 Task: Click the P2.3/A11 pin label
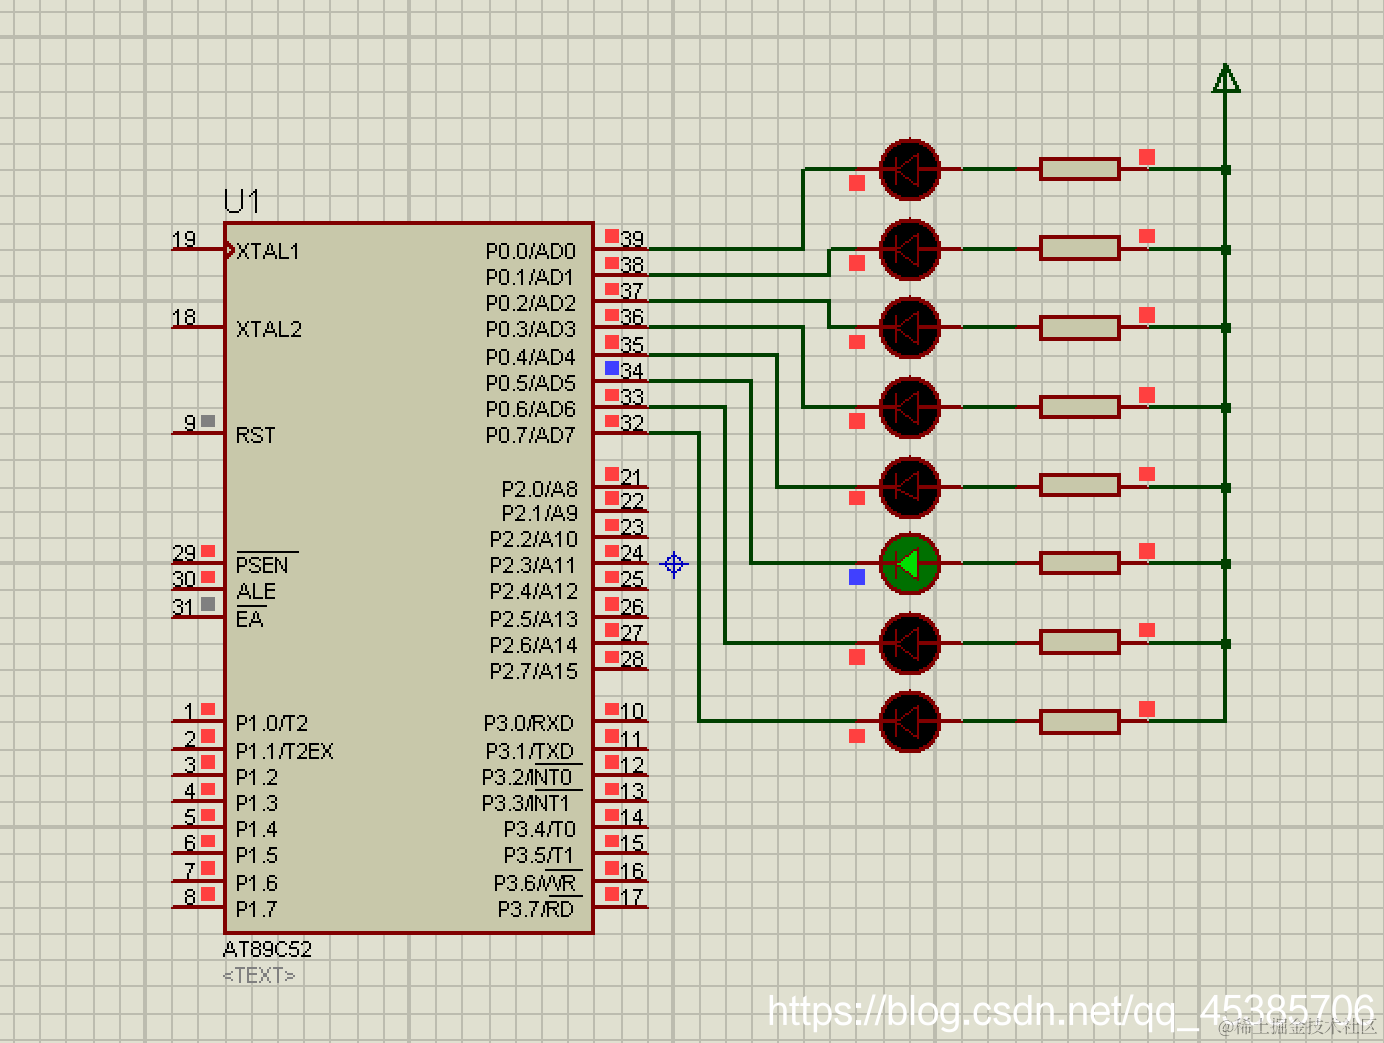coord(534,565)
